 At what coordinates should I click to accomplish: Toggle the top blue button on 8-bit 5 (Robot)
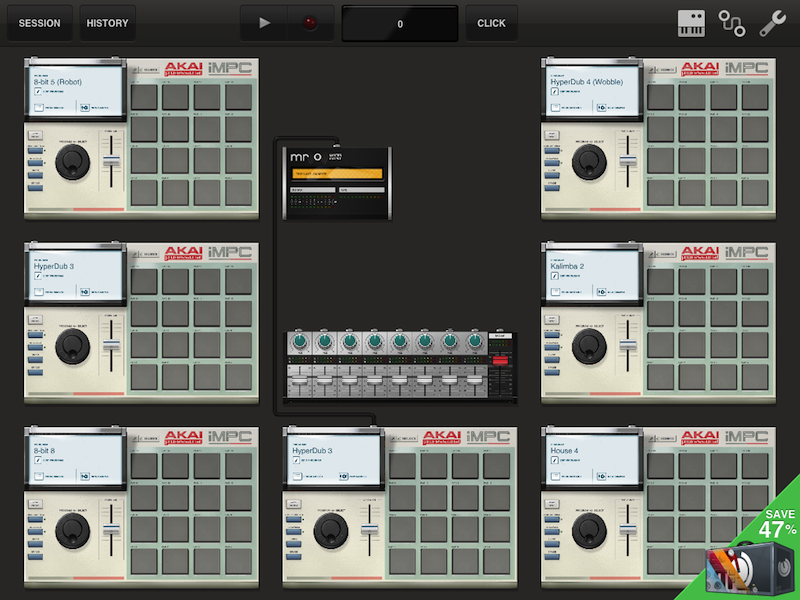[x=35, y=151]
